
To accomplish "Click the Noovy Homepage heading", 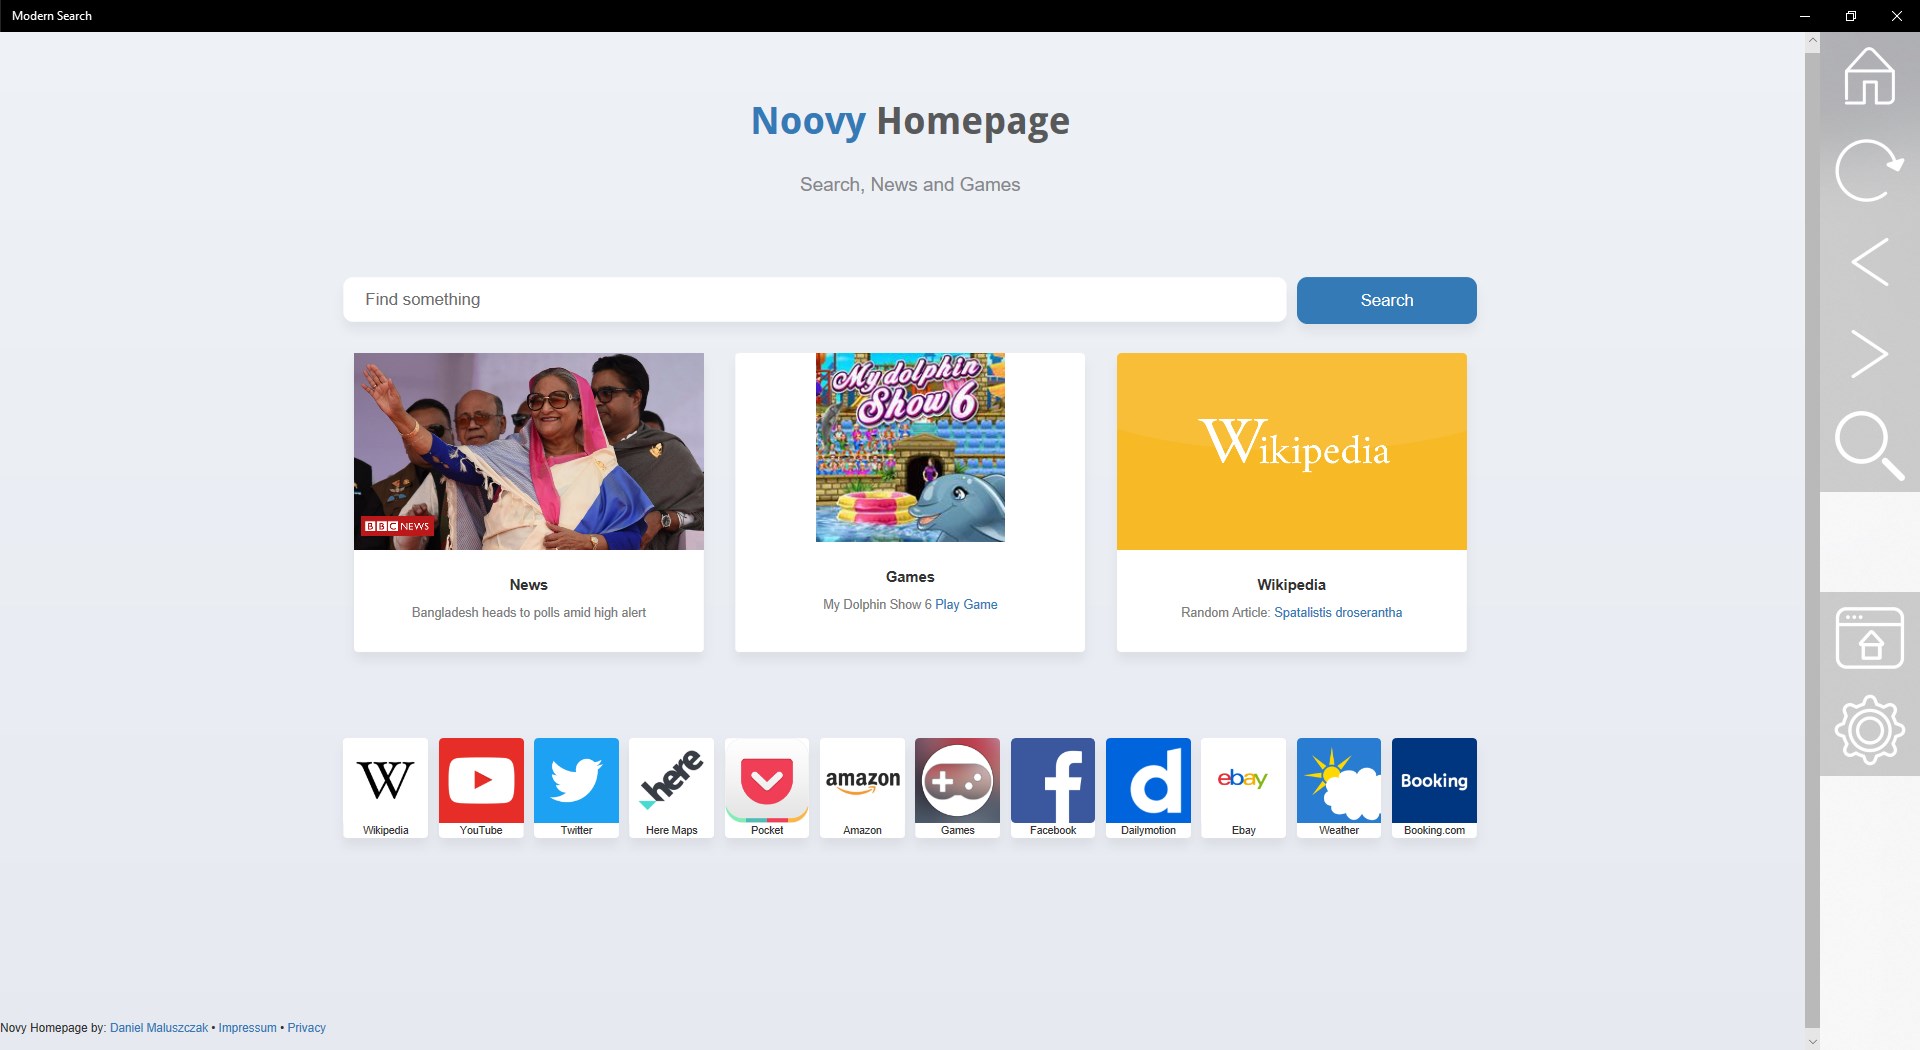I will pos(910,121).
